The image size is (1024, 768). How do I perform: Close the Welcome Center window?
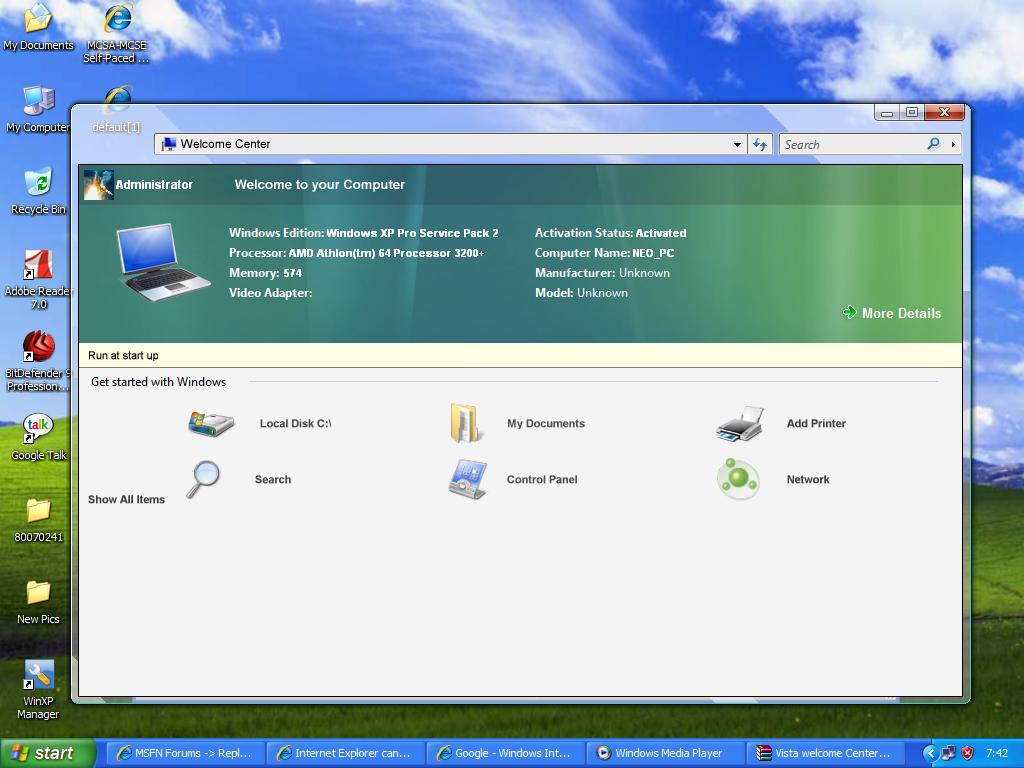pyautogui.click(x=944, y=112)
